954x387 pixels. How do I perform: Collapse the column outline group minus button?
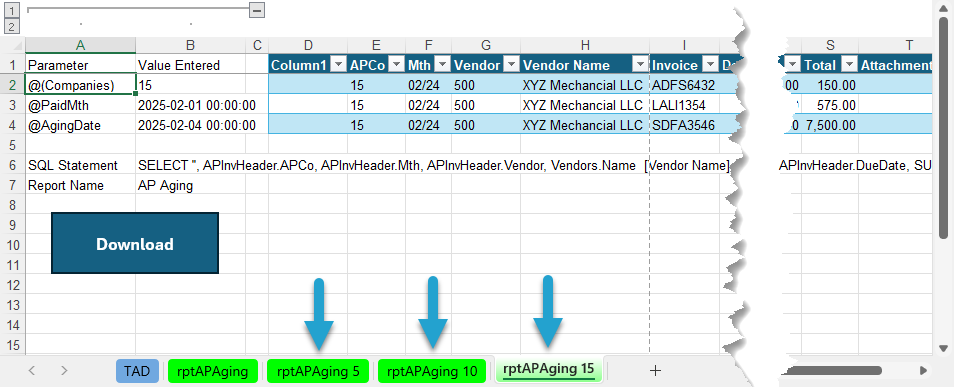[257, 10]
